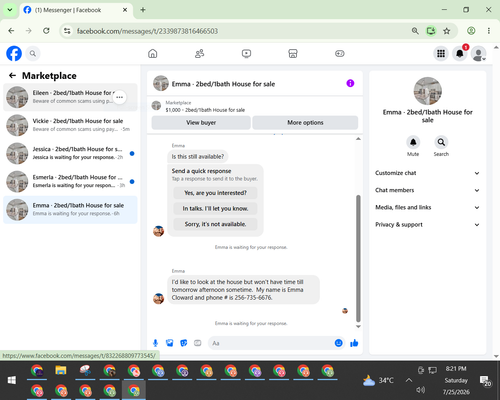Expand Customize chat section

click(x=427, y=173)
